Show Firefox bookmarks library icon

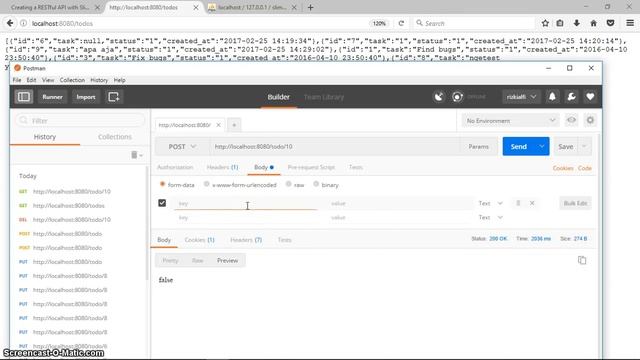coord(560,23)
